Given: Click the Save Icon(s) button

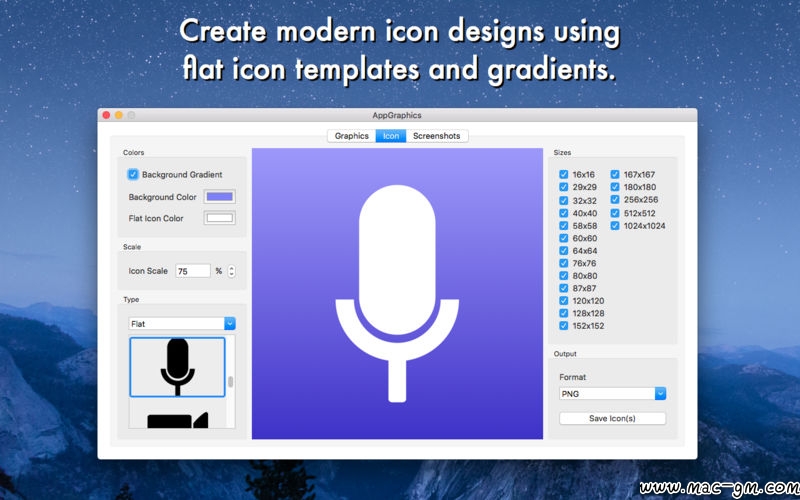Looking at the screenshot, I should [x=612, y=418].
